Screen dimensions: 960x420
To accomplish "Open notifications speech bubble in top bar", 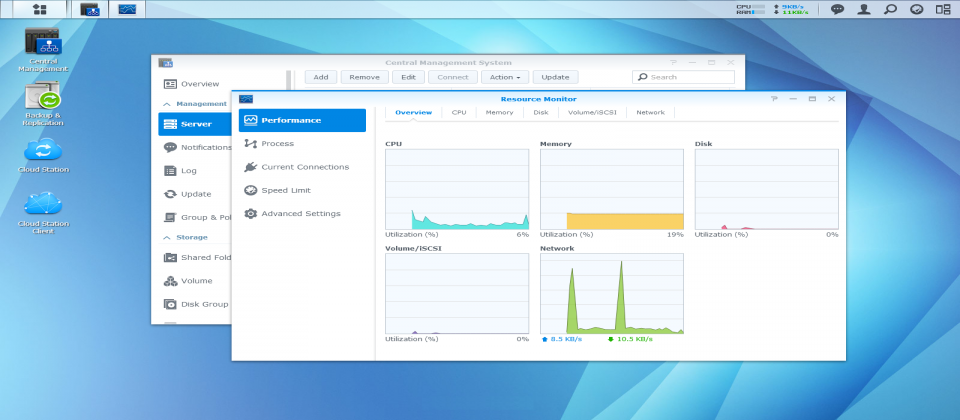I will [837, 9].
